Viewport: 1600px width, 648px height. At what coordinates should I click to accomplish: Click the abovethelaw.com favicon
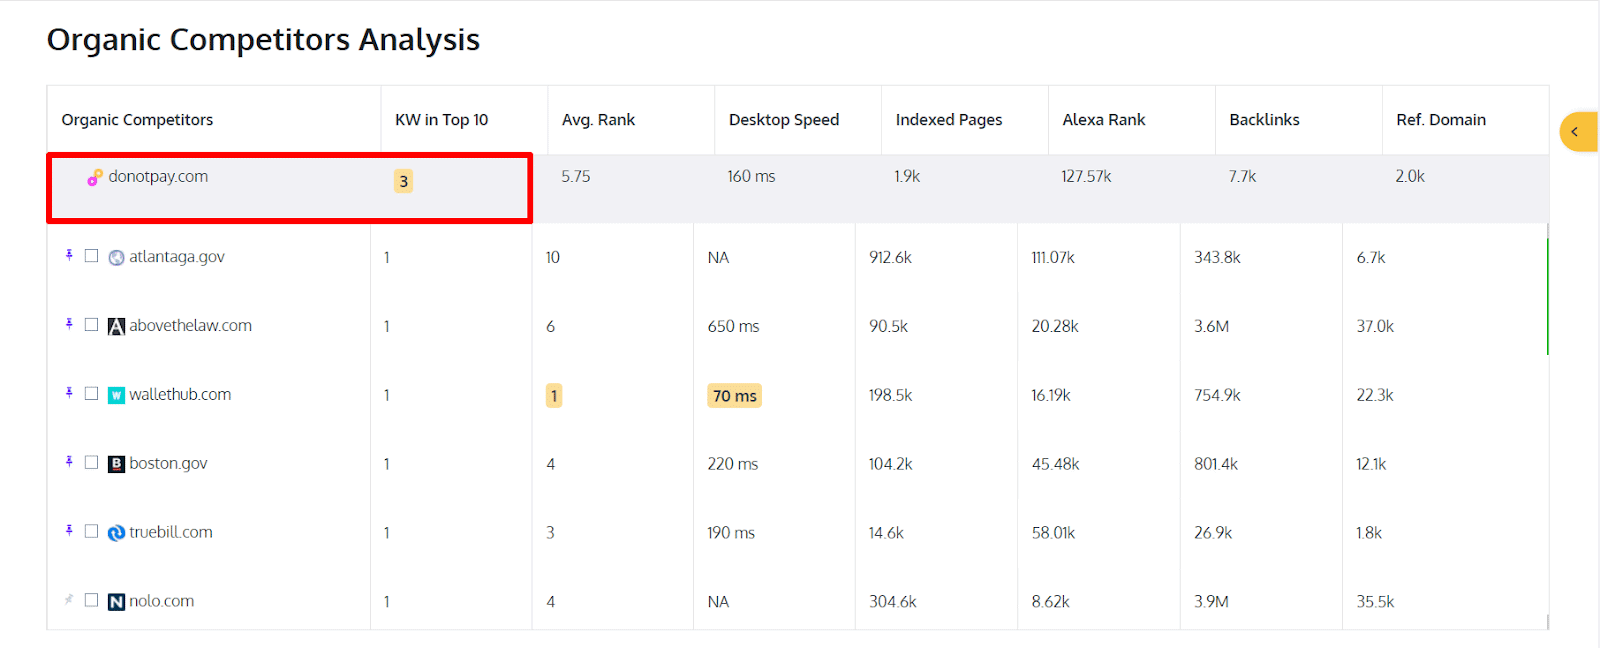pos(116,326)
